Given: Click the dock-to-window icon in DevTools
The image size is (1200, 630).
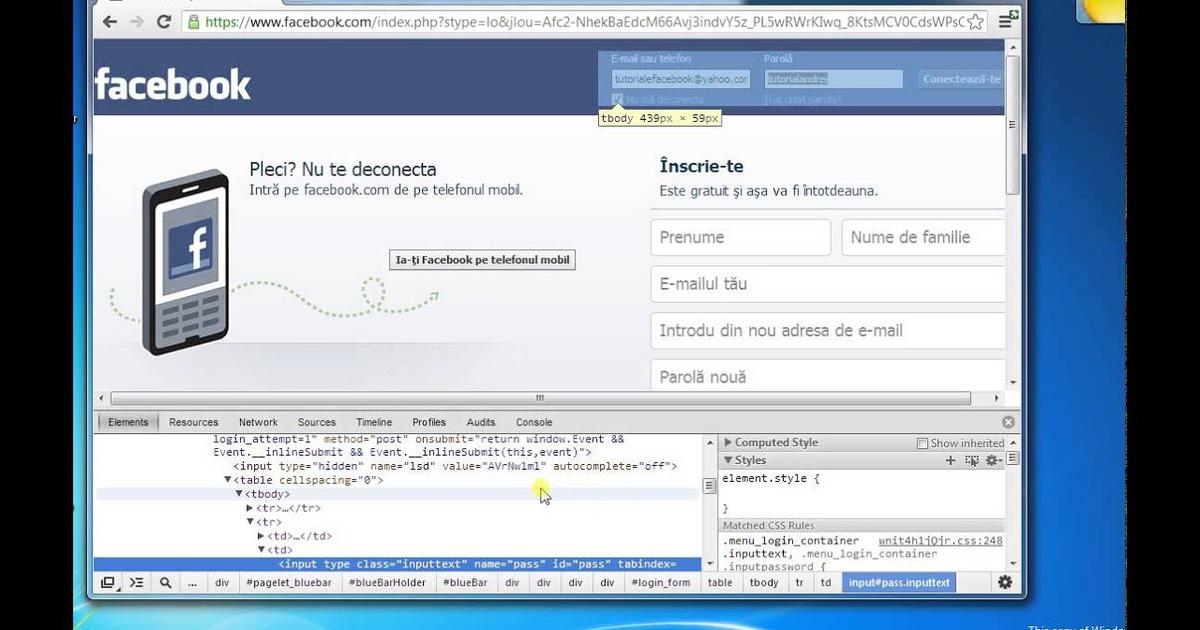Looking at the screenshot, I should [x=108, y=582].
